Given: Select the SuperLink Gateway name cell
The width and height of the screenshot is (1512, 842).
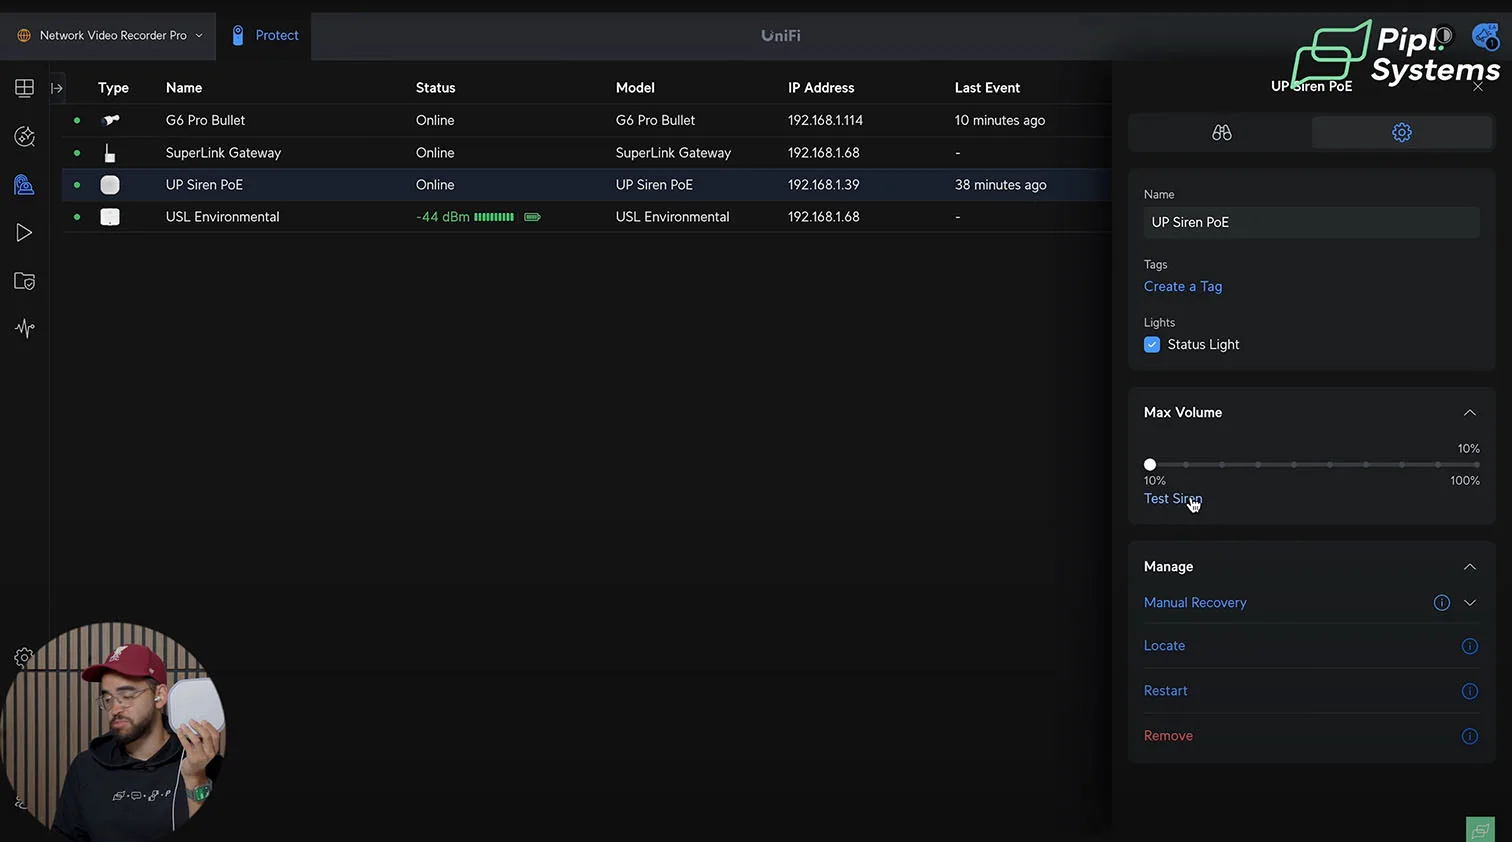Looking at the screenshot, I should pyautogui.click(x=223, y=153).
